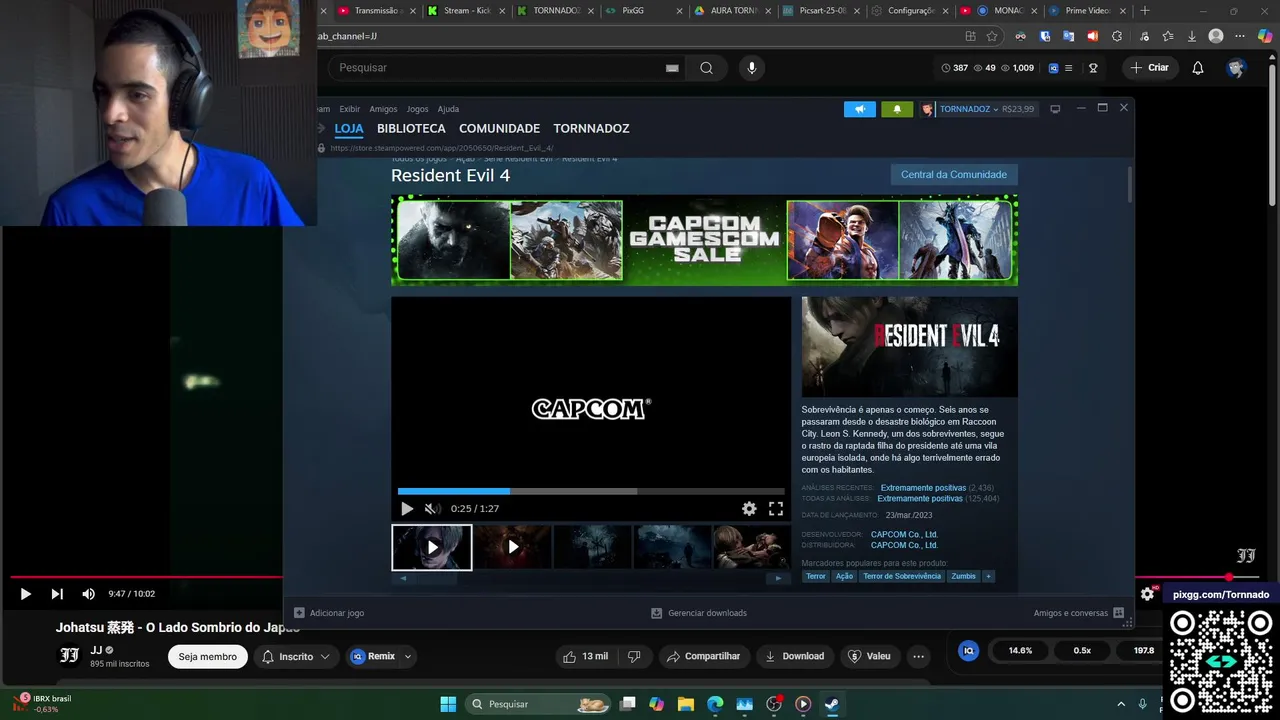The height and width of the screenshot is (720, 1280).
Task: Open Amigos e conversas
Action: 1079,613
